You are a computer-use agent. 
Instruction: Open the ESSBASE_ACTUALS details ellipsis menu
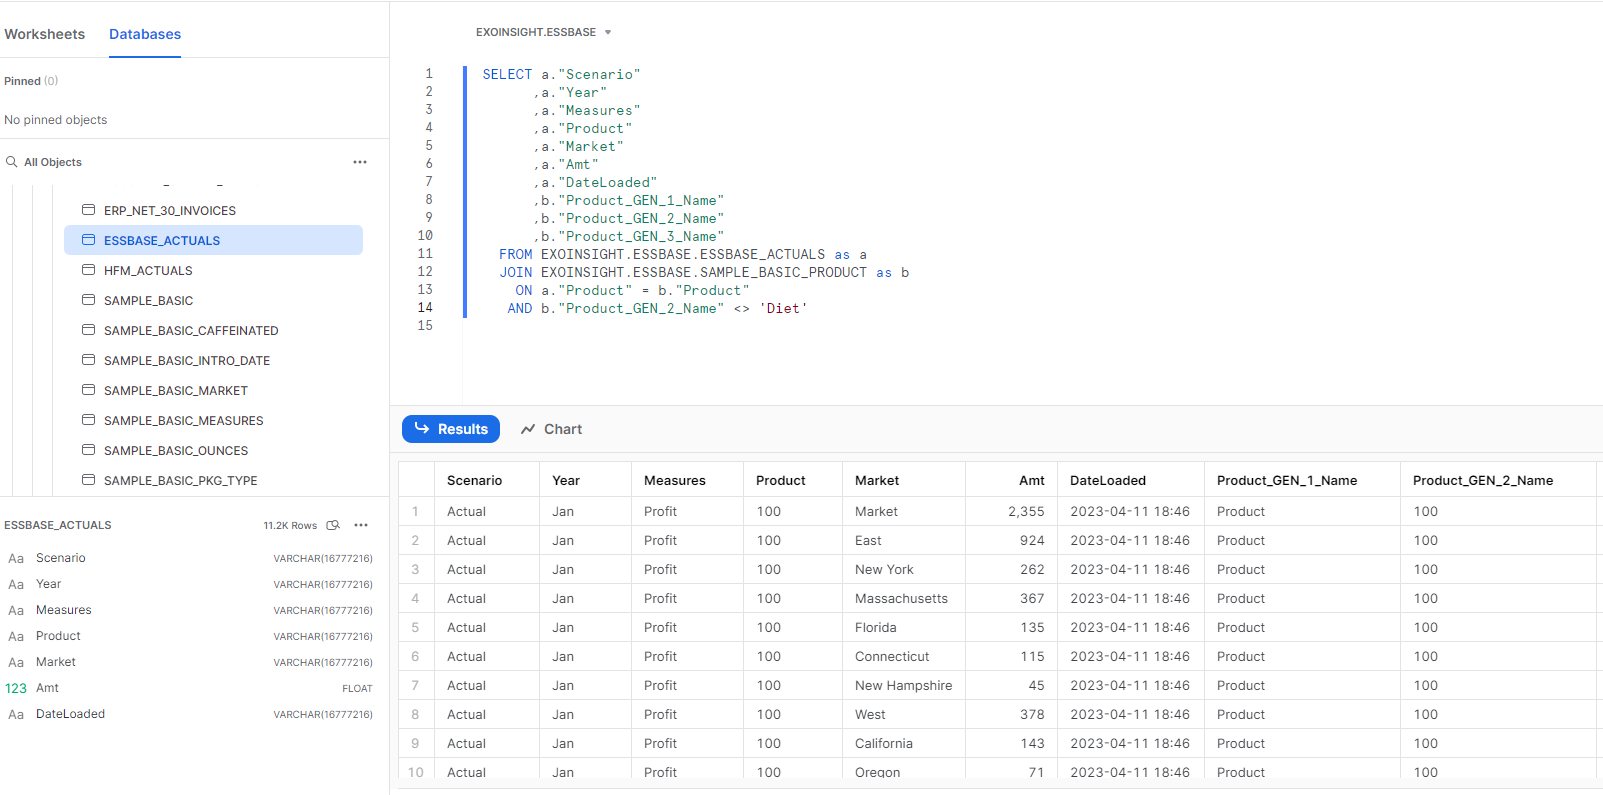click(361, 525)
